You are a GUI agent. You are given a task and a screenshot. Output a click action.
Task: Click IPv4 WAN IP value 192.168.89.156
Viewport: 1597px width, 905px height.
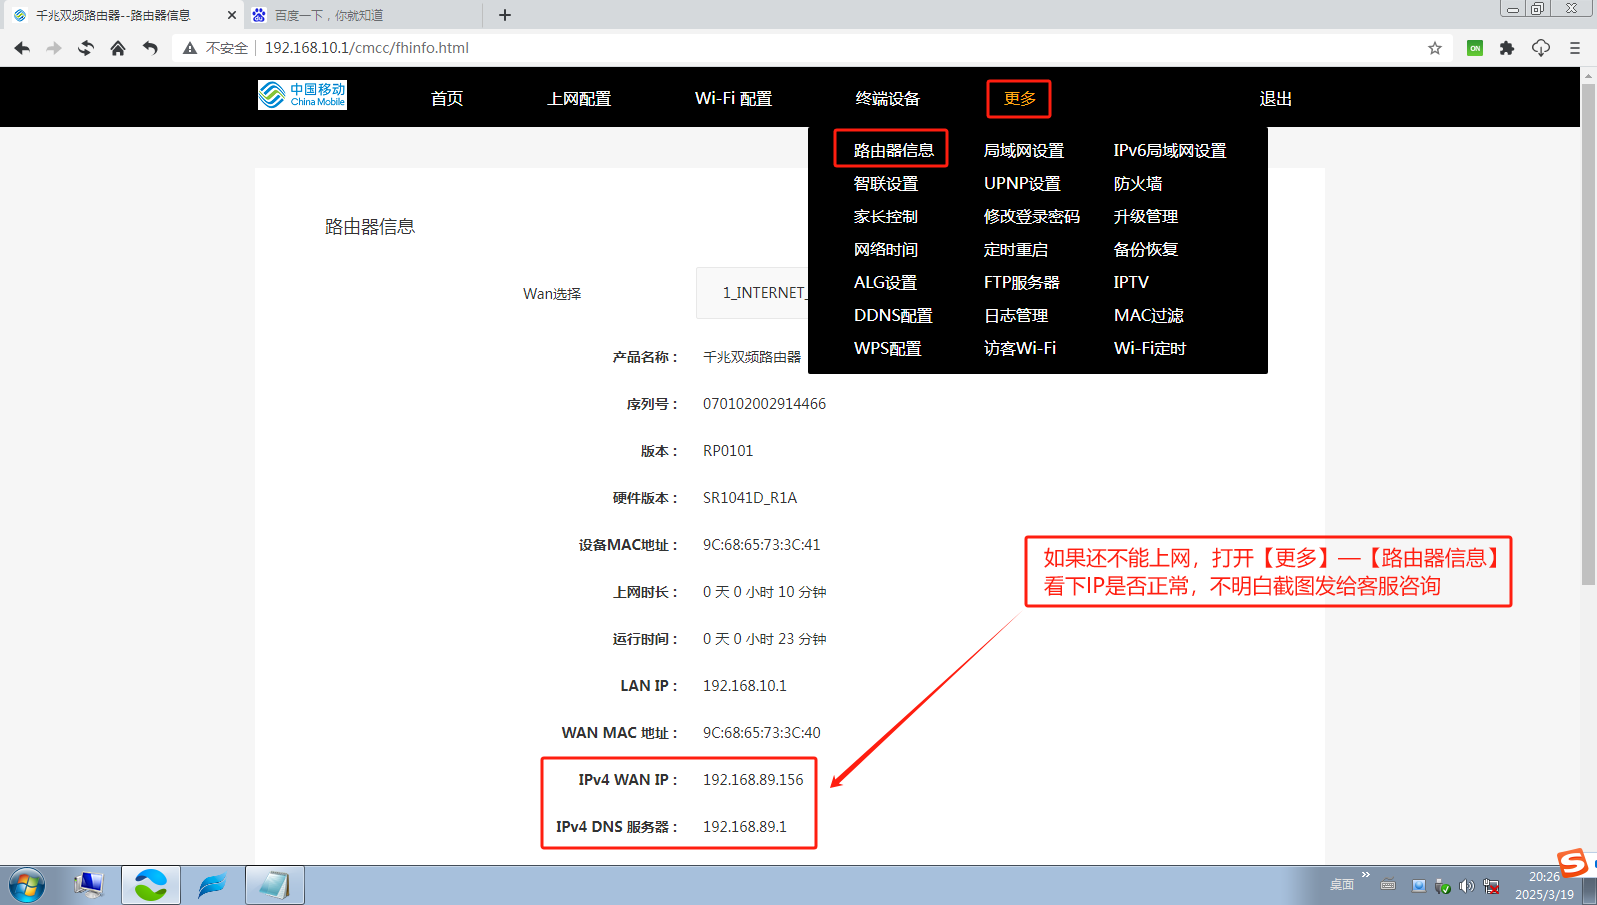coord(753,779)
